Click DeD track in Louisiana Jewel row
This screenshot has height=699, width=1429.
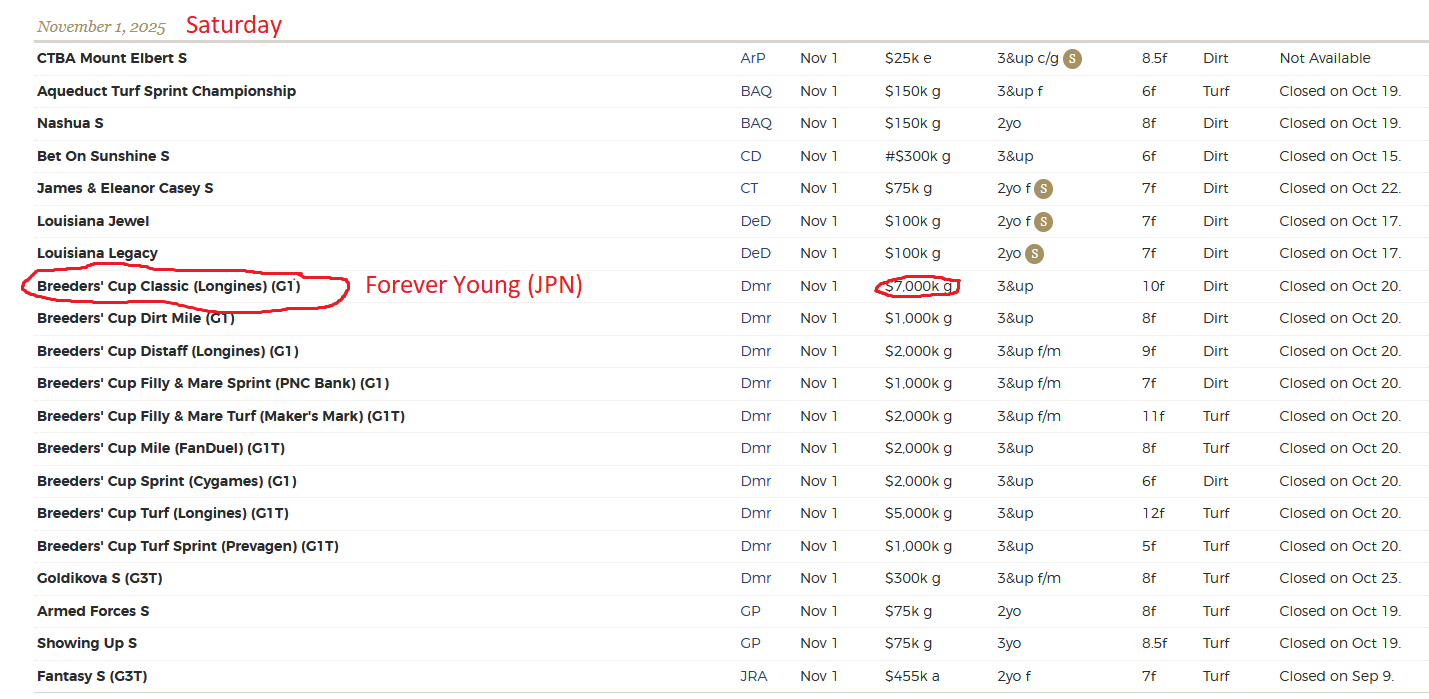[756, 221]
